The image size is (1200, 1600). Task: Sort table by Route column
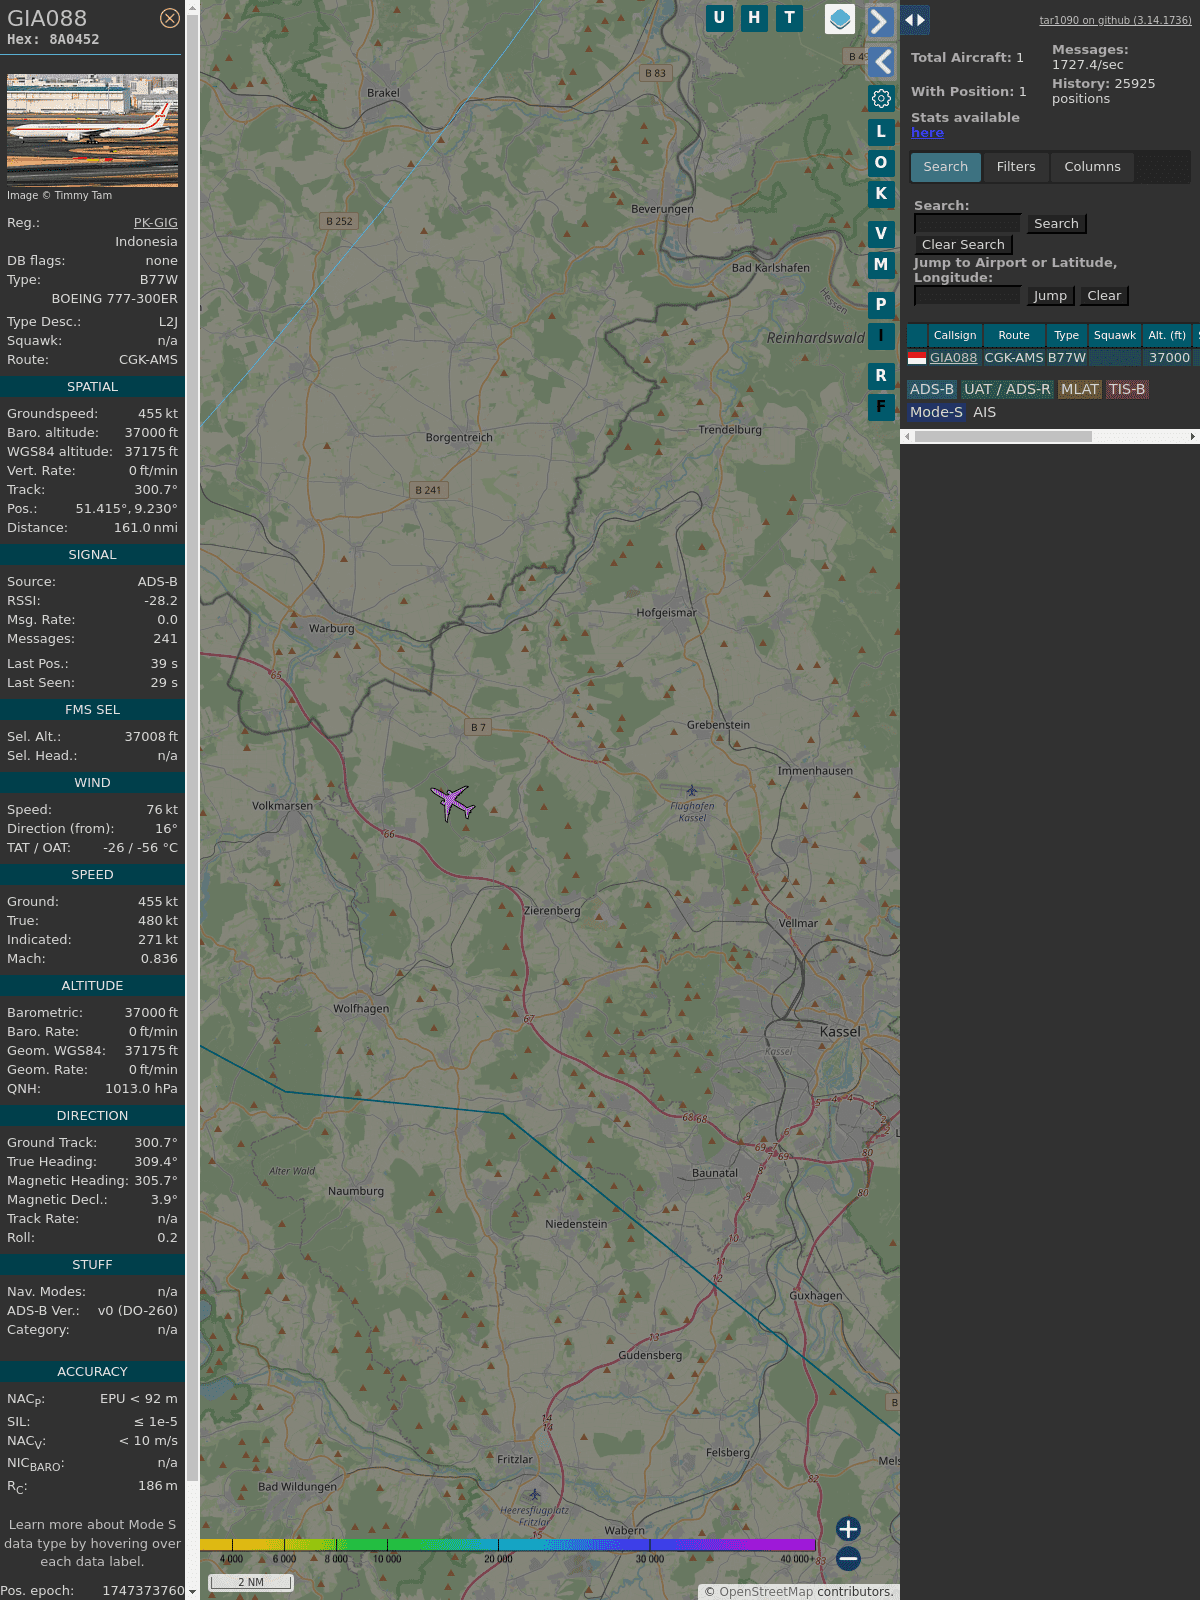click(1014, 335)
